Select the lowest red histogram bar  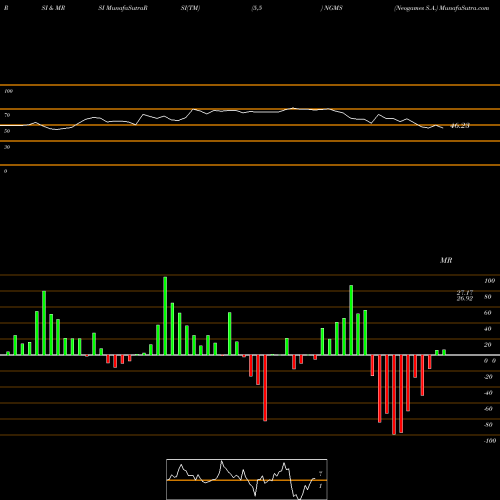[x=394, y=395]
